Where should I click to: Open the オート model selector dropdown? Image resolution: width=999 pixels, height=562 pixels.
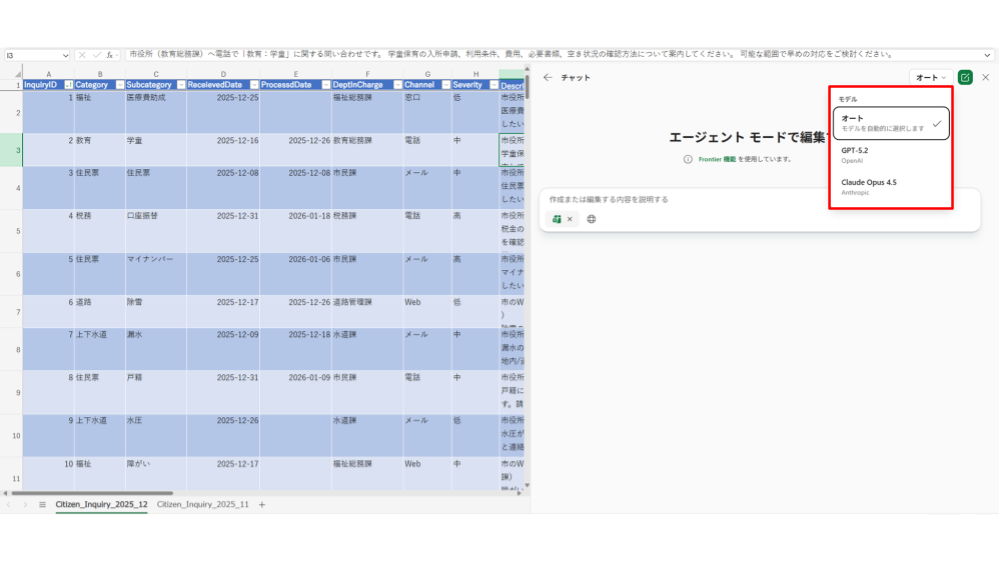[930, 77]
